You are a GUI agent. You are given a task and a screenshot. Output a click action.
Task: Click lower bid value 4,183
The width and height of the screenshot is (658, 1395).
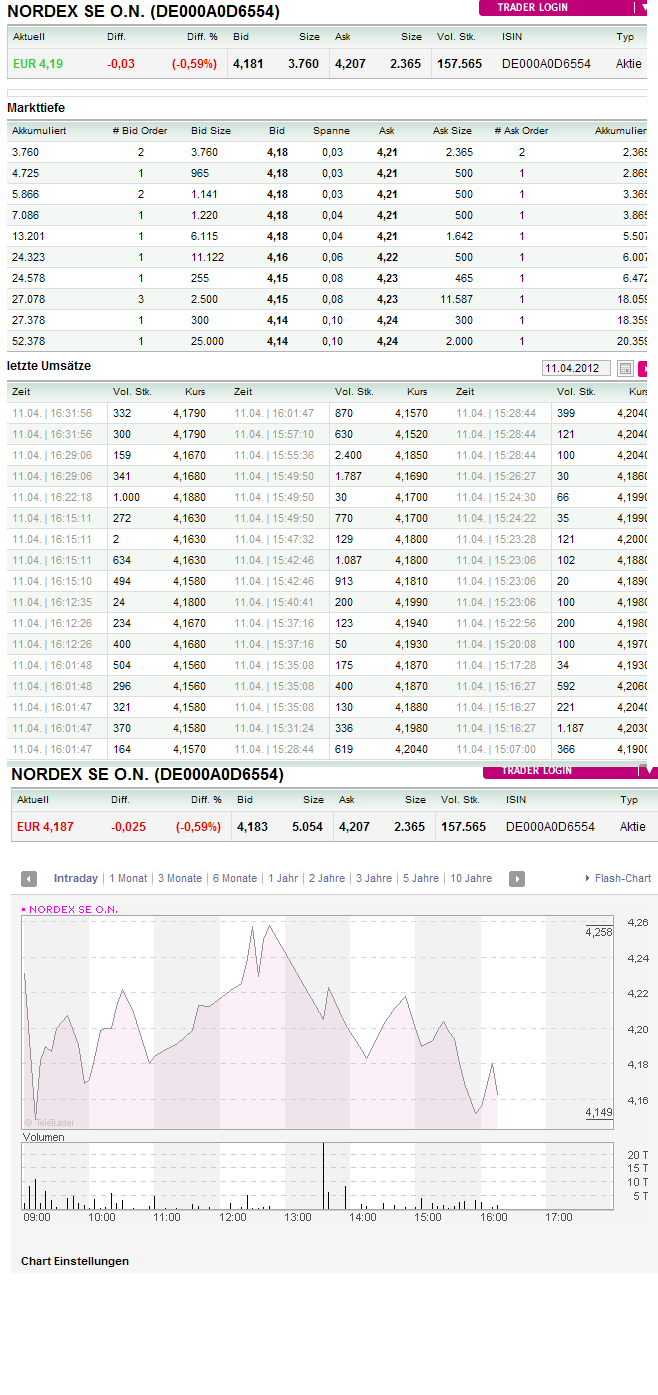tap(251, 827)
